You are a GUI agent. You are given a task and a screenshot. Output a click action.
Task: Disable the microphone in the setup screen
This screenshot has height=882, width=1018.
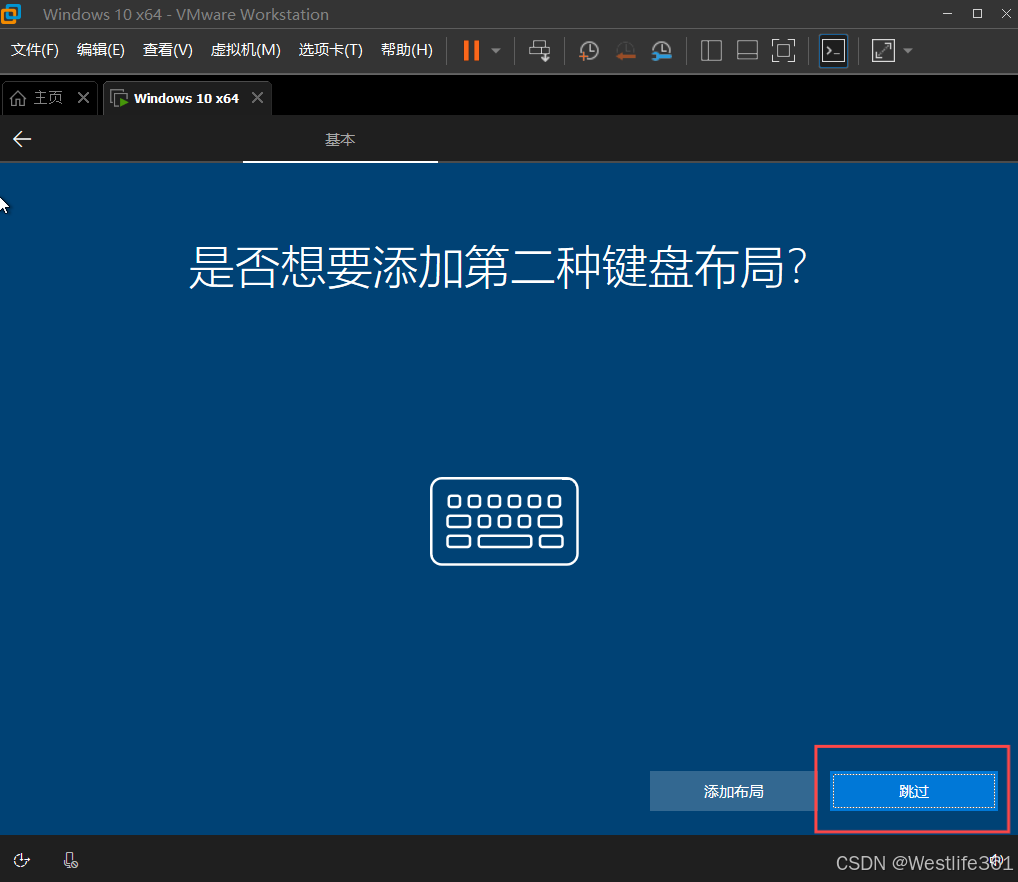coord(70,860)
